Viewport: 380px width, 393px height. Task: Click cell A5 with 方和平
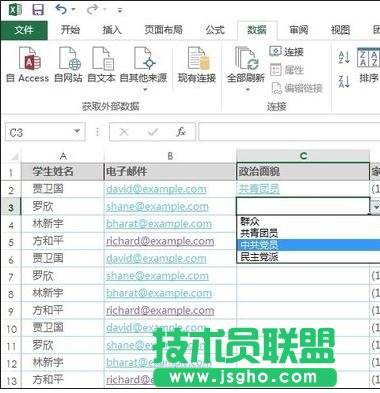pos(63,241)
